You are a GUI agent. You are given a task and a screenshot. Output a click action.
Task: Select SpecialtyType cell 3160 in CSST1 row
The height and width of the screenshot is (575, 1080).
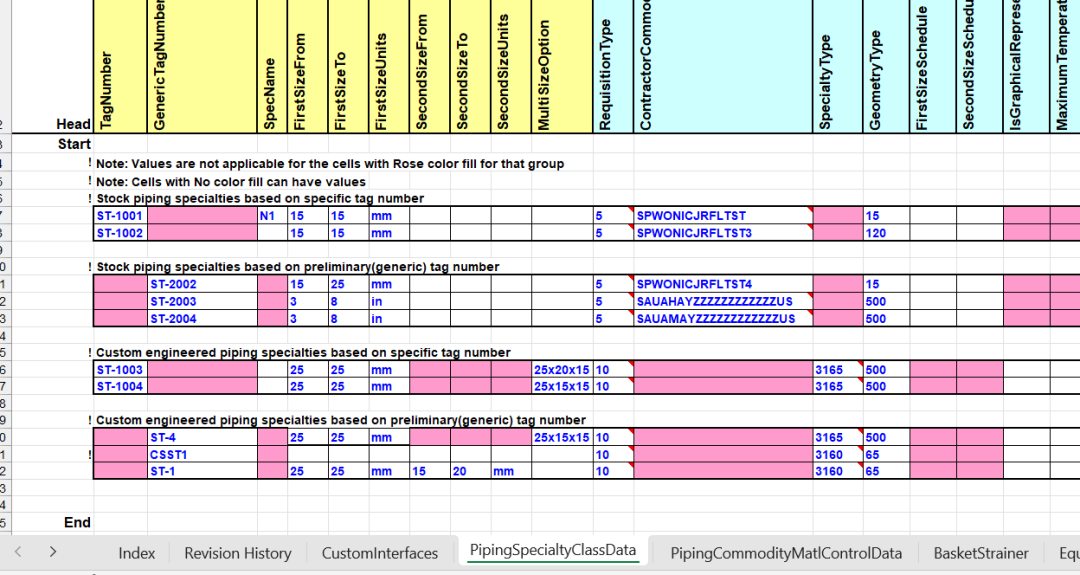pos(838,454)
